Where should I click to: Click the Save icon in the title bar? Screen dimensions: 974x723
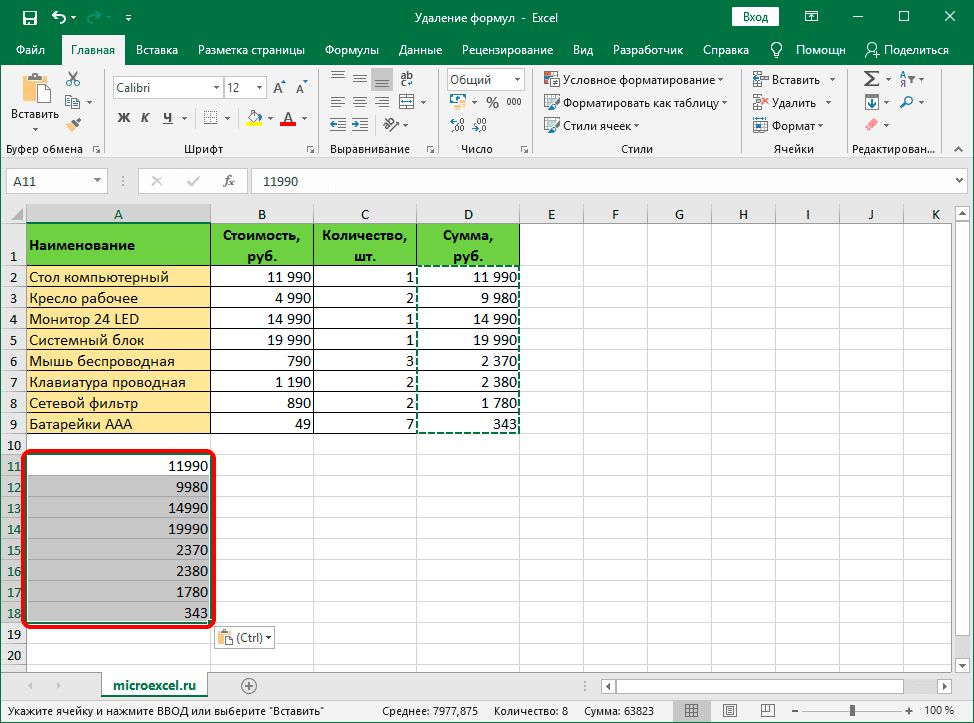tap(29, 17)
